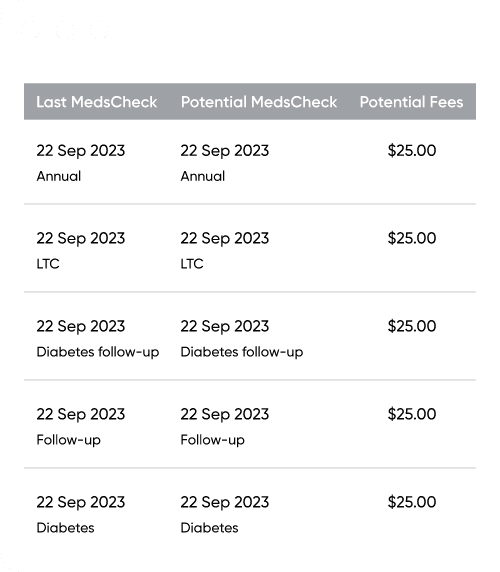500x572 pixels.
Task: Click the Last MedsCheck column header
Action: (x=97, y=102)
